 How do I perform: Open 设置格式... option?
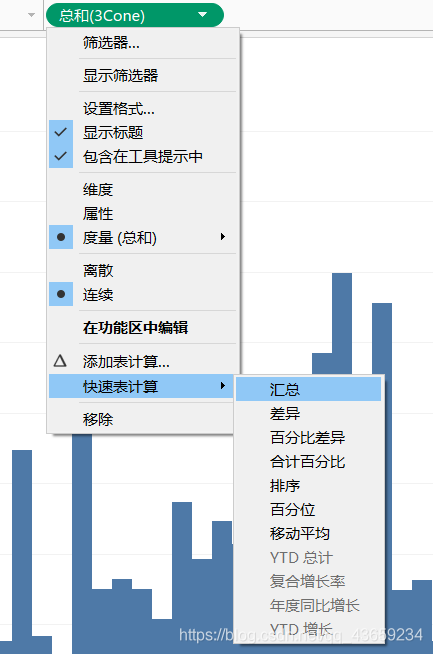(143, 108)
